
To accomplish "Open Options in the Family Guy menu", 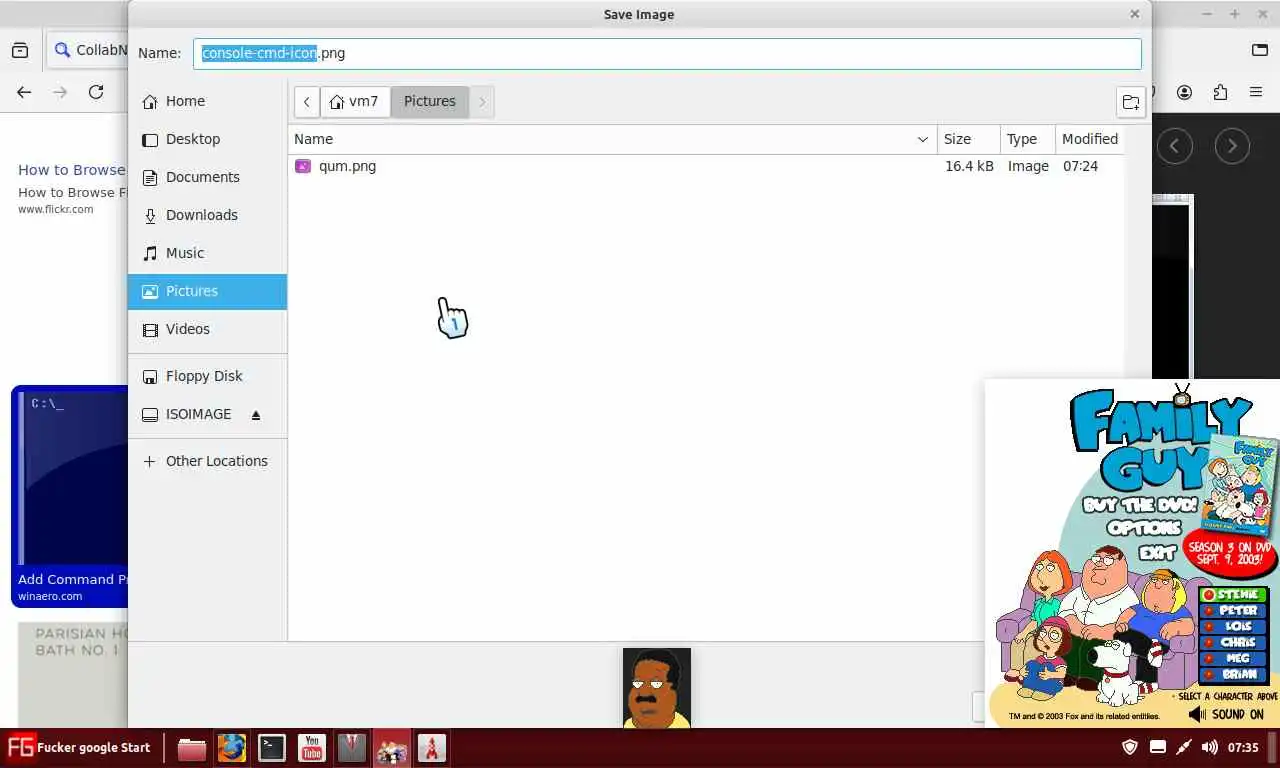I will click(1145, 528).
